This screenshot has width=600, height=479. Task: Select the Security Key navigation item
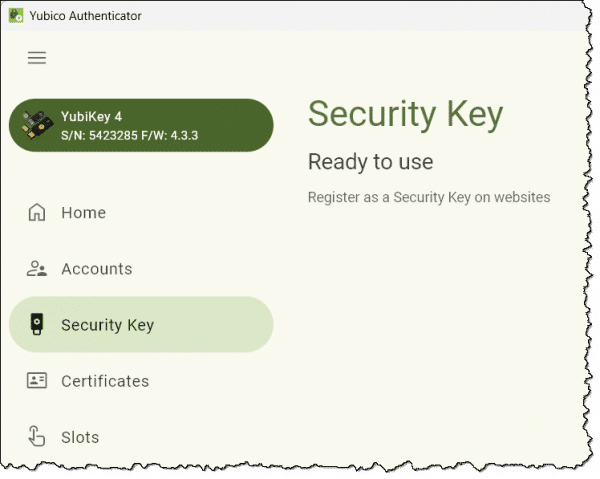pyautogui.click(x=141, y=324)
